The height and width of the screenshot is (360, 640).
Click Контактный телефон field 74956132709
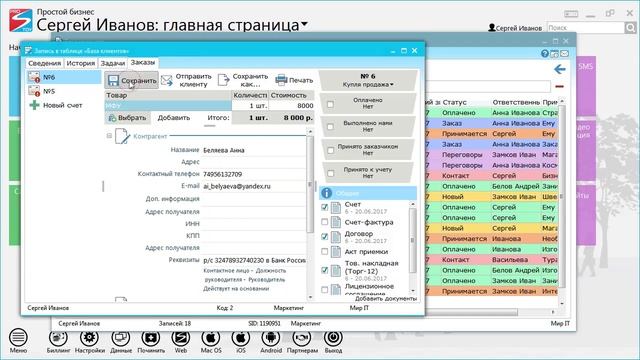pyautogui.click(x=254, y=174)
